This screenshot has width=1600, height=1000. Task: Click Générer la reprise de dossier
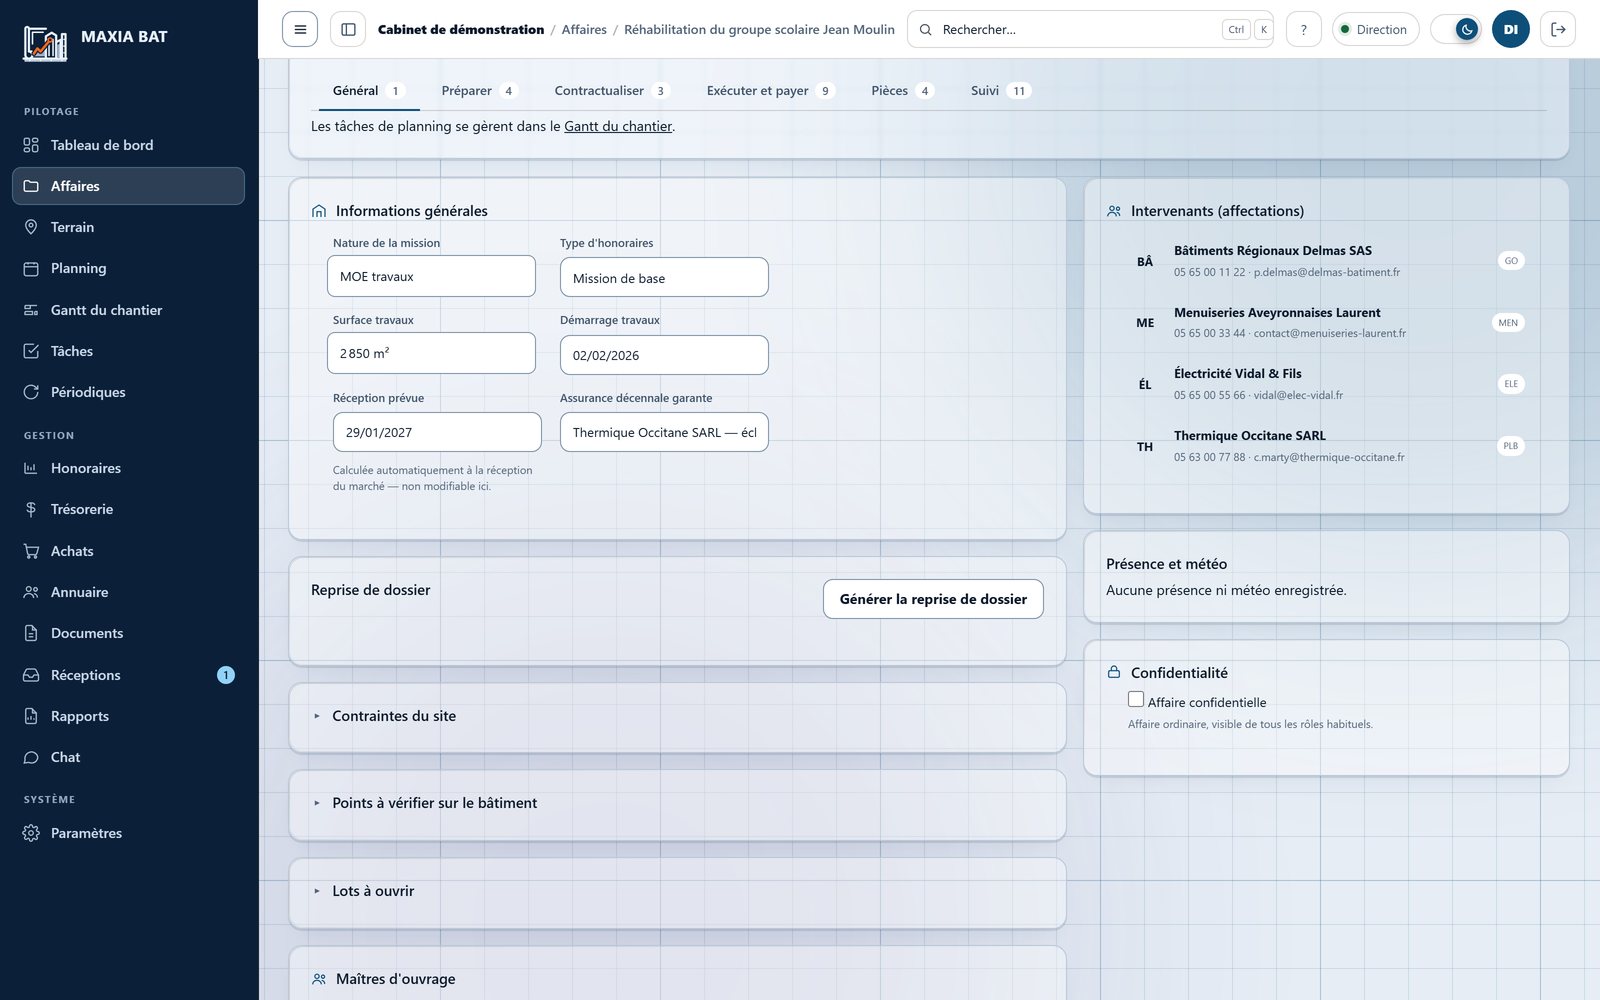pyautogui.click(x=933, y=599)
